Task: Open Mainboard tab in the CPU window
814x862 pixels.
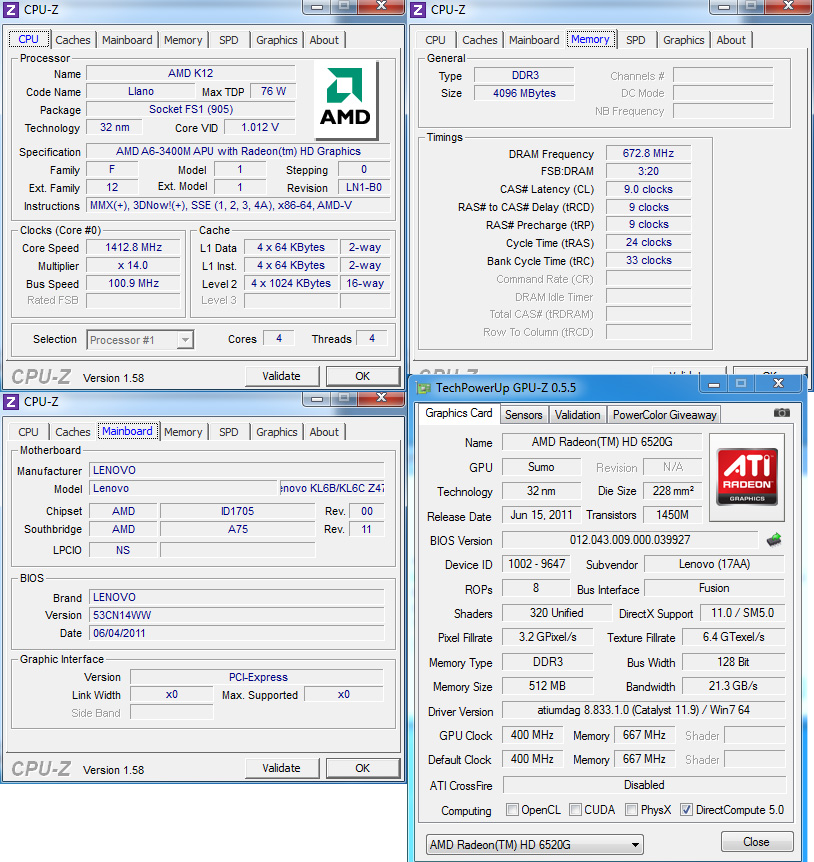Action: 127,40
